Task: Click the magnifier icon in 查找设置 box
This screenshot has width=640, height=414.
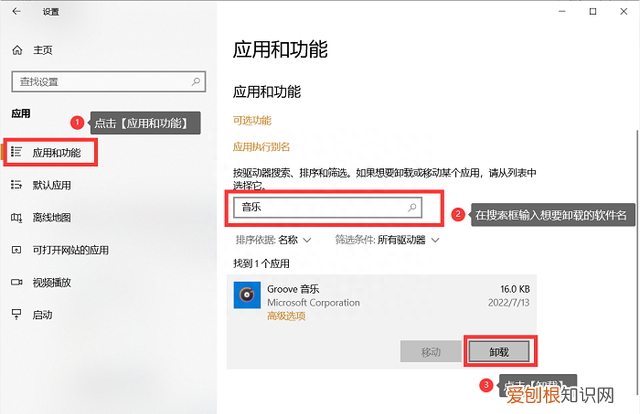Action: (x=196, y=82)
